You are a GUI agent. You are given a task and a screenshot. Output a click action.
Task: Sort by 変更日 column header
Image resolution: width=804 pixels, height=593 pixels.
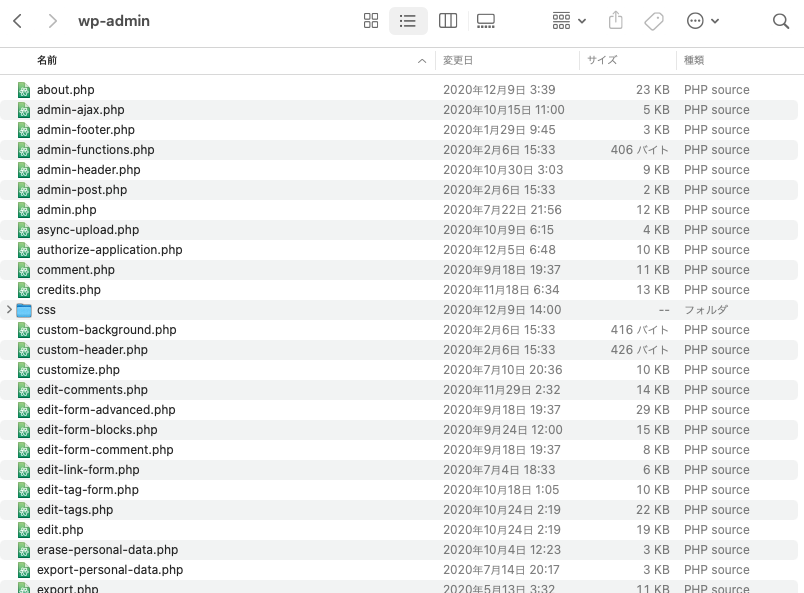pyautogui.click(x=458, y=61)
